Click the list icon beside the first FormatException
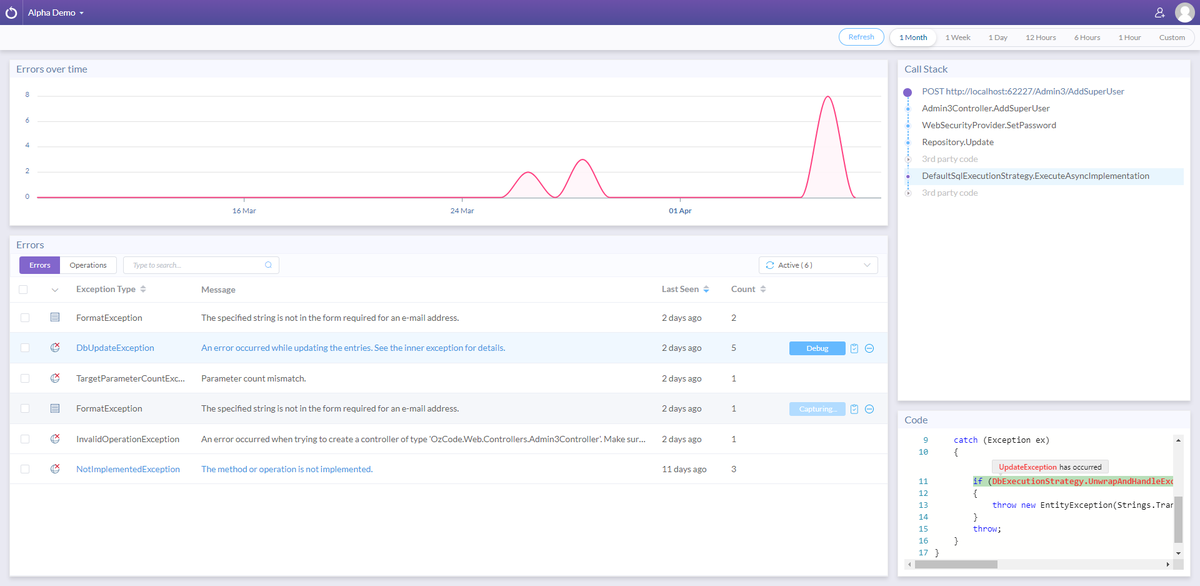Screen dimensions: 1200x586 [56, 318]
